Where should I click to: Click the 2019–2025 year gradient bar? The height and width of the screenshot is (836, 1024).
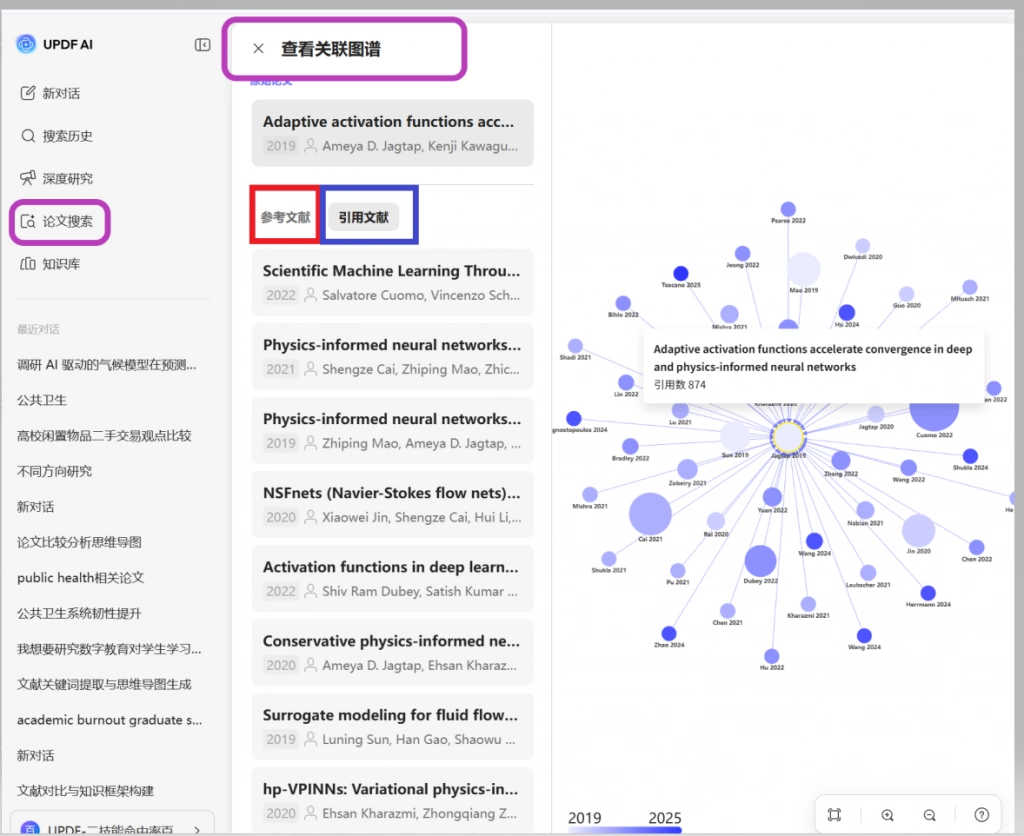pos(625,830)
